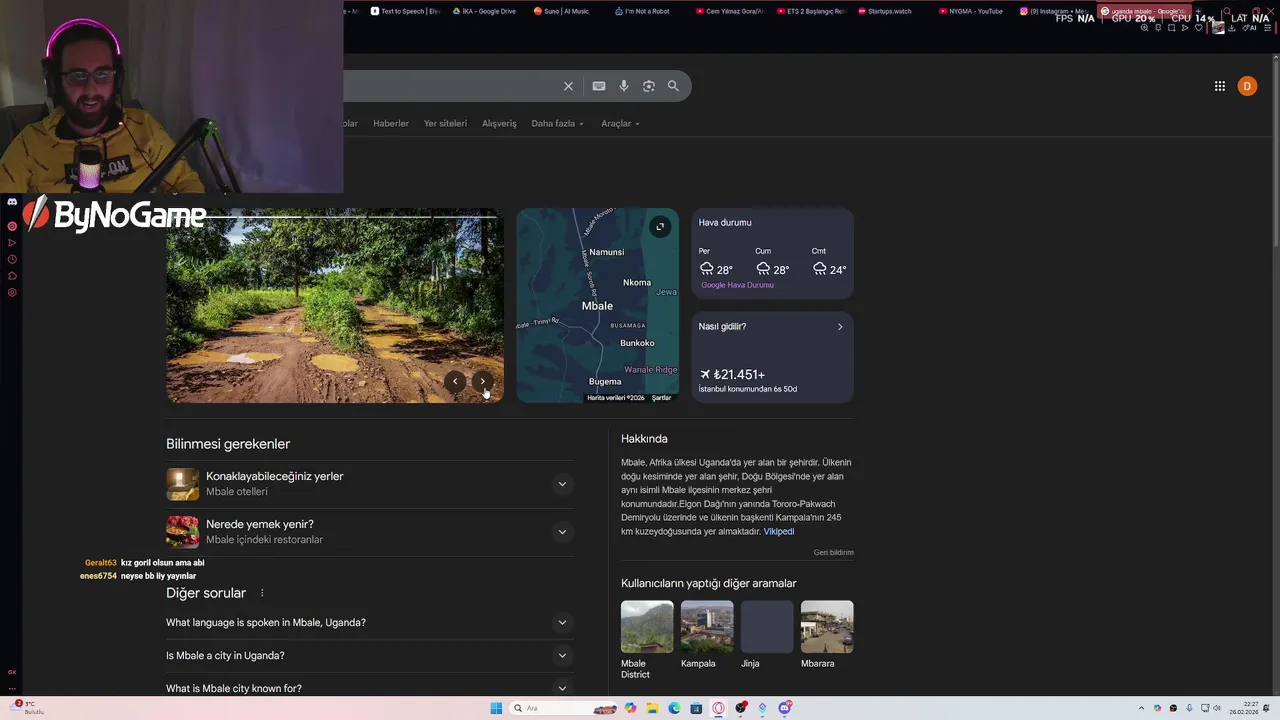The width and height of the screenshot is (1280, 720).
Task: Show hidden system tray icons
Action: coord(1141,708)
